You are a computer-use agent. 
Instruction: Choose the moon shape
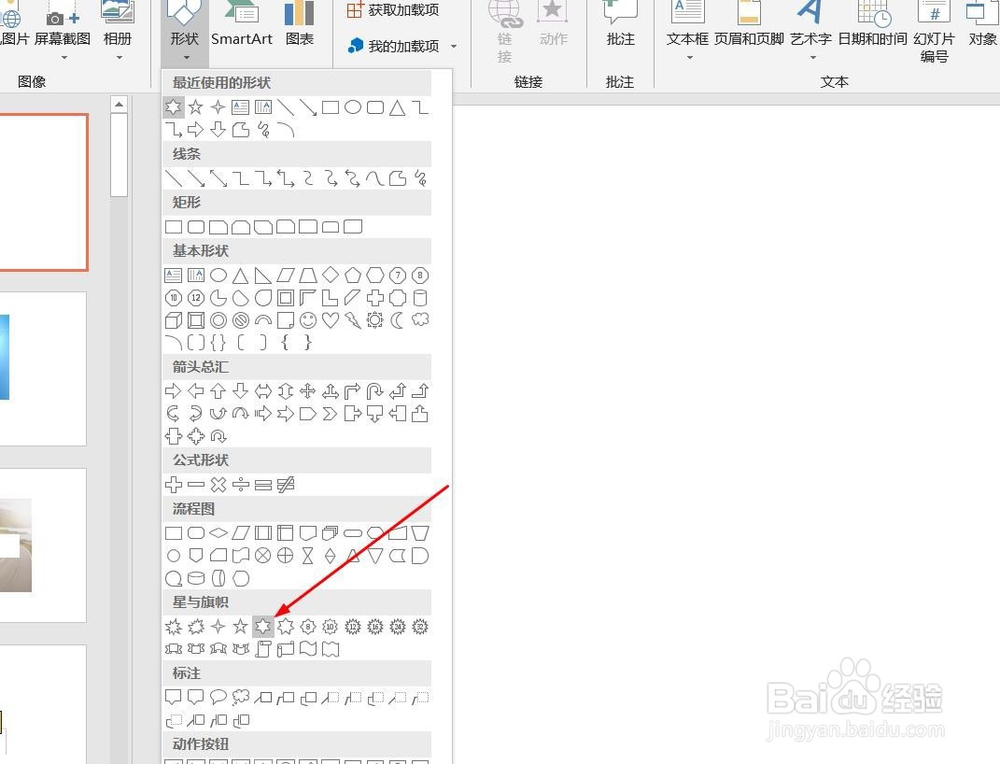coord(397,320)
